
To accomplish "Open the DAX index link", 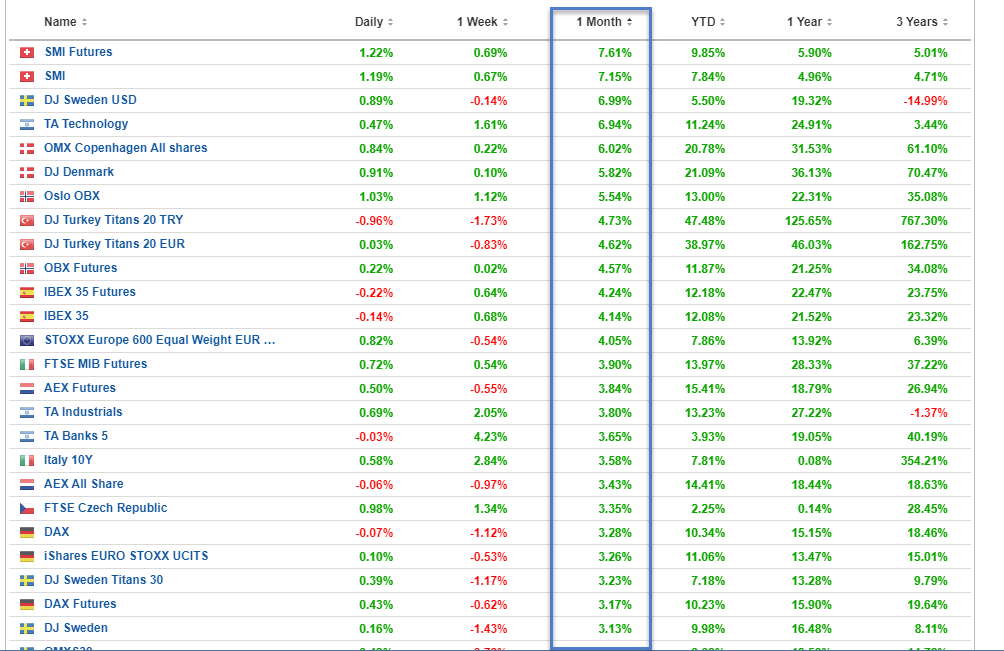I will tap(56, 532).
